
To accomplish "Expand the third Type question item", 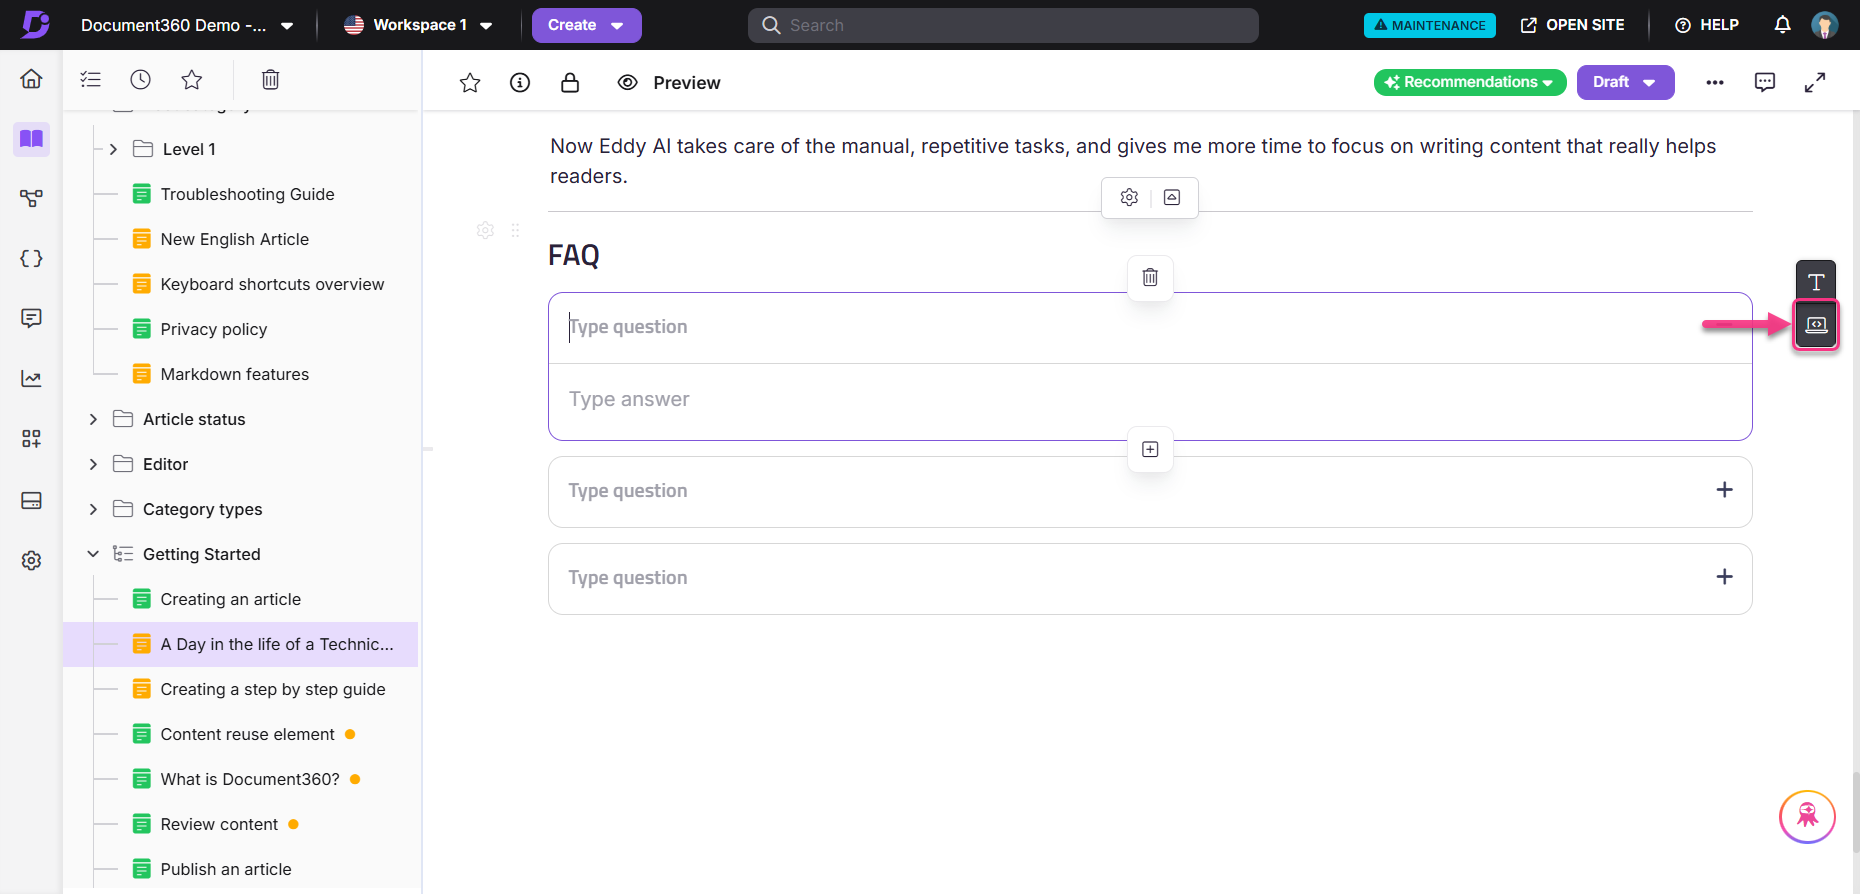I will click(x=1724, y=577).
